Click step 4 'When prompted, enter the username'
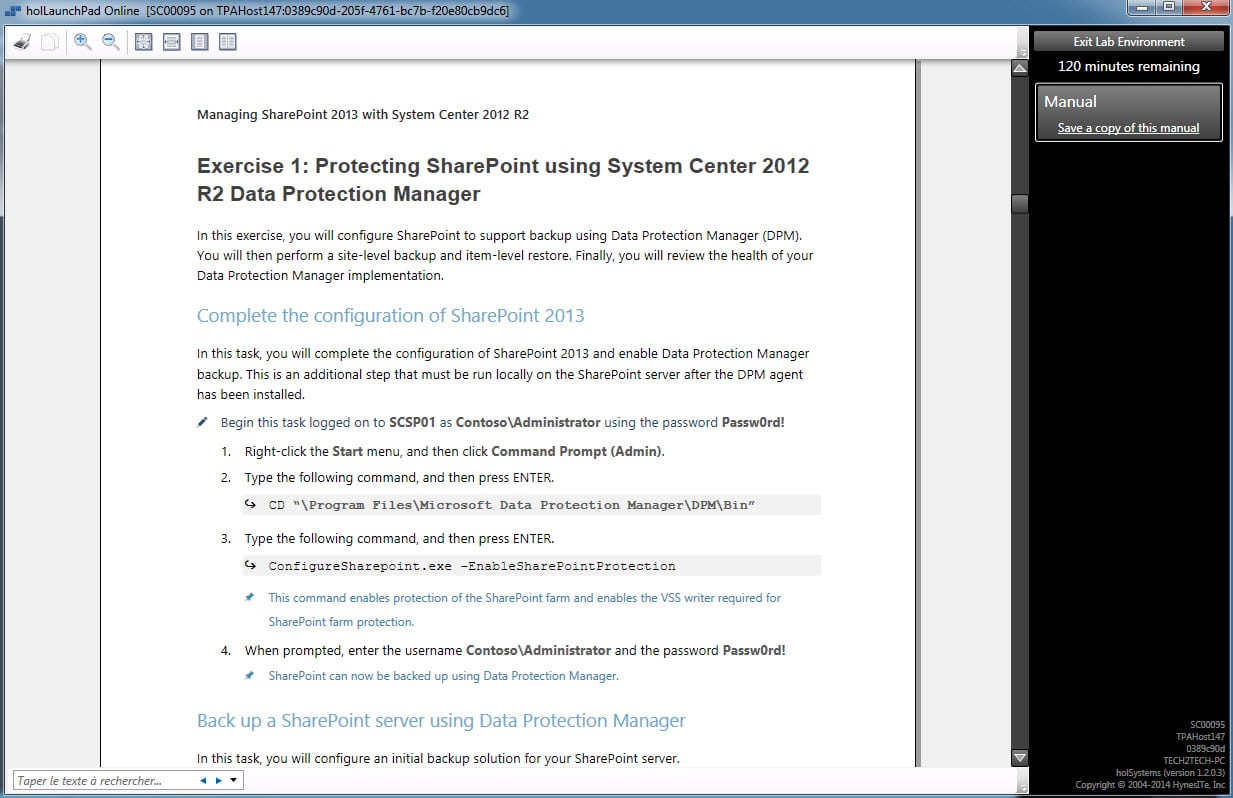 click(x=515, y=650)
